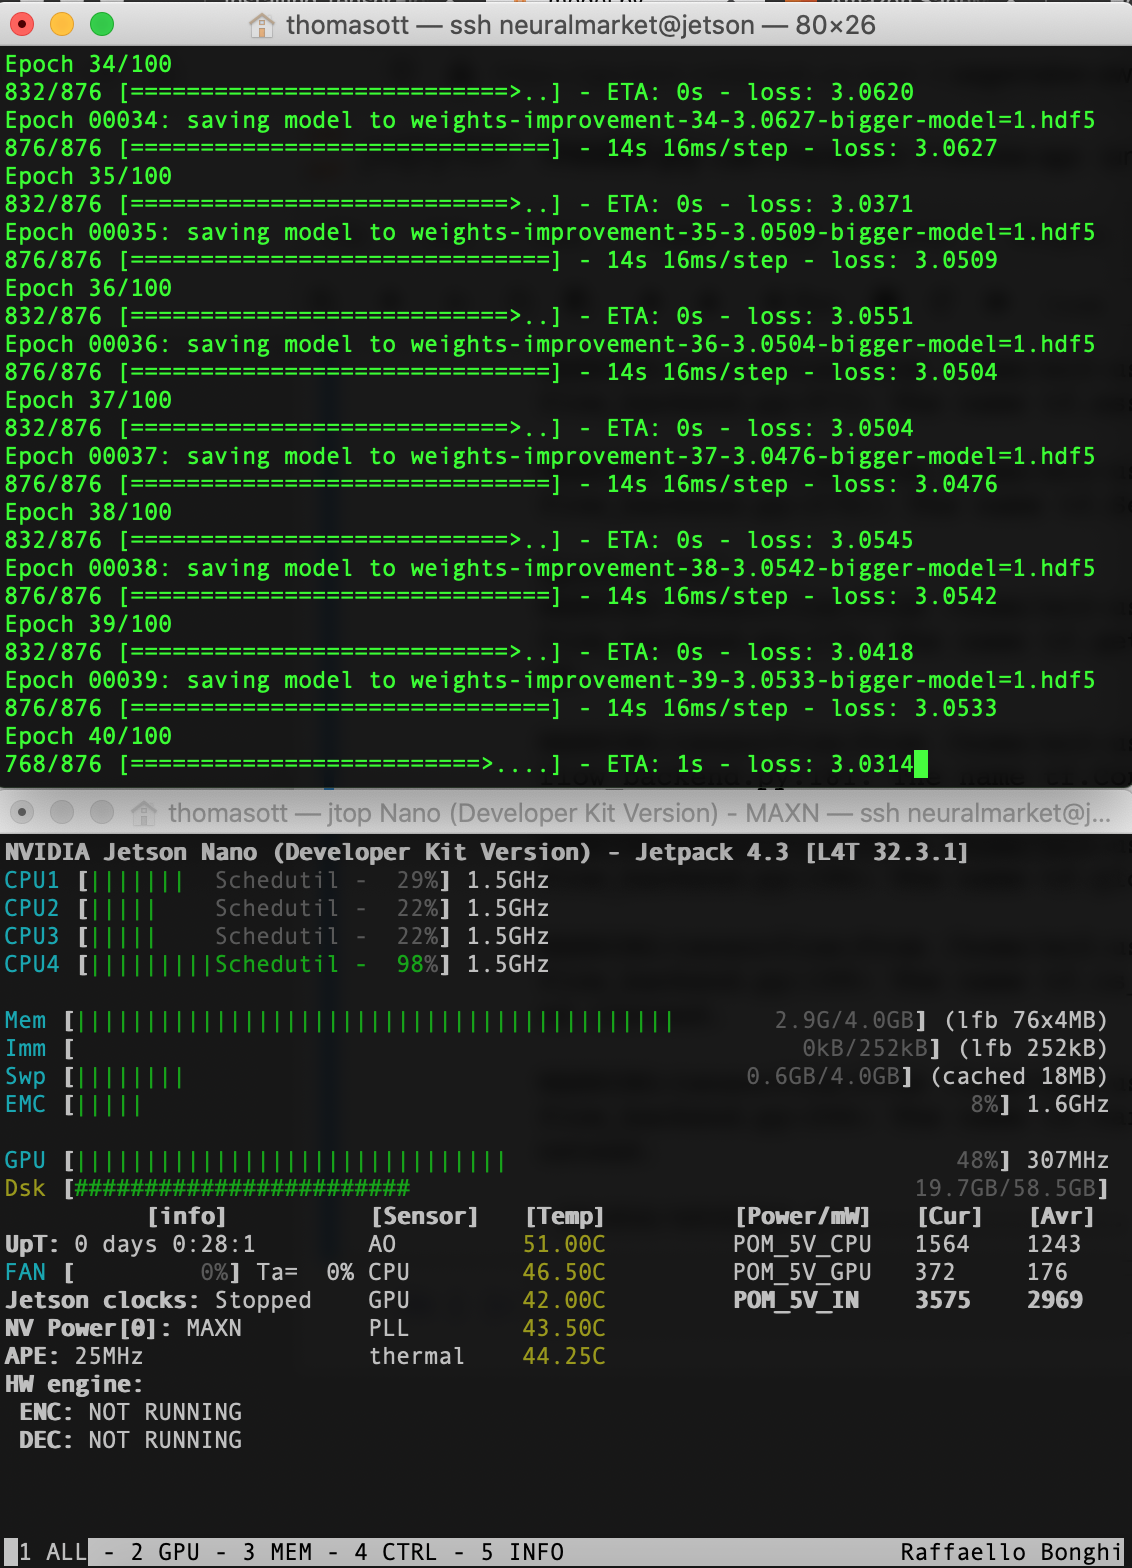
Task: Click the PLL sensor label
Action: [389, 1328]
